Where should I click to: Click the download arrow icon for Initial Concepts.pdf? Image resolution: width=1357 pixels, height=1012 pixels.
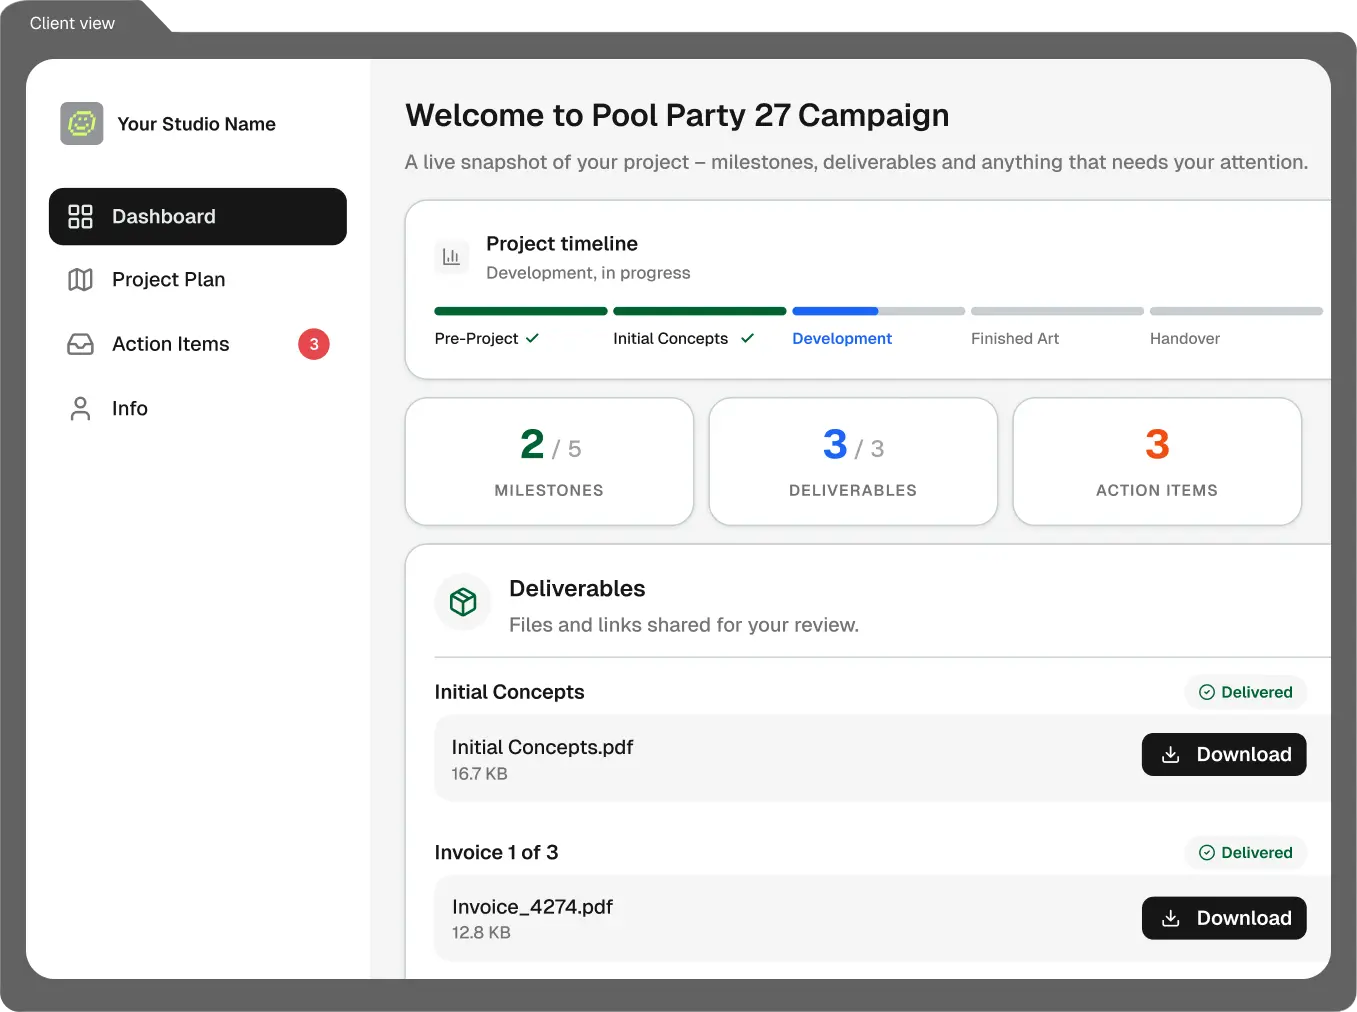pos(1171,755)
